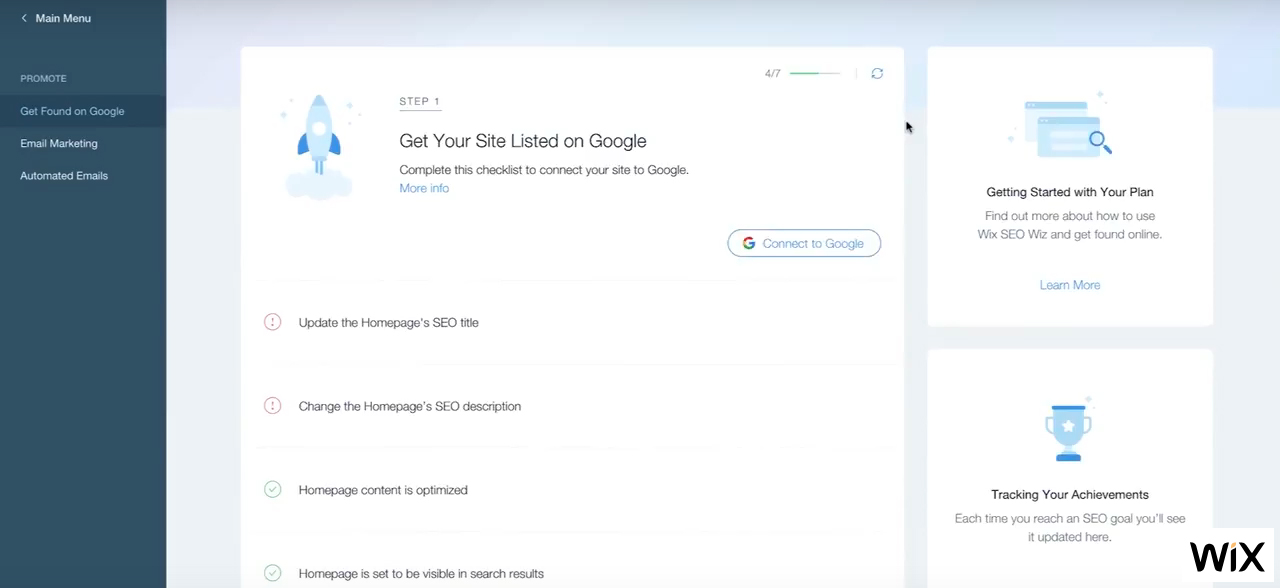This screenshot has width=1280, height=588.
Task: Click warning icon for SEO description item
Action: point(272,406)
